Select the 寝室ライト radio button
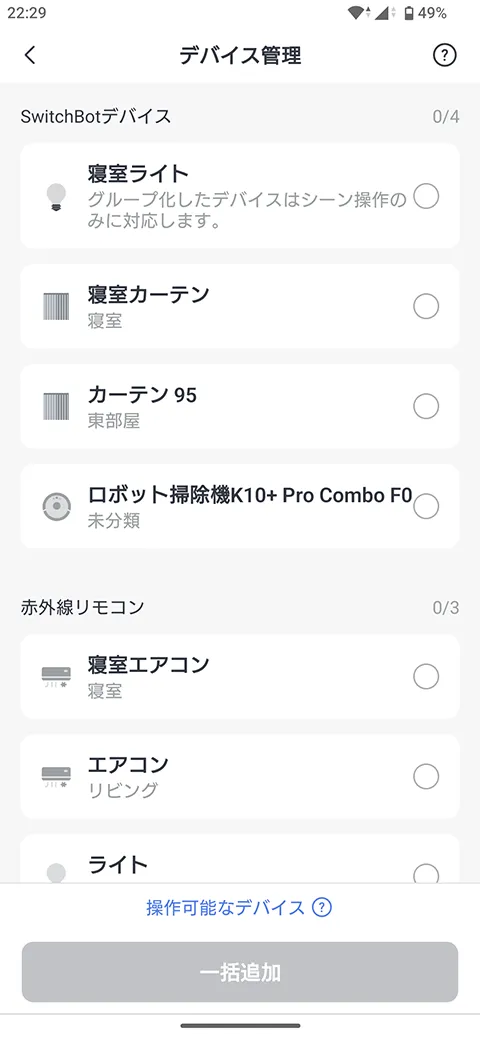 coord(426,196)
